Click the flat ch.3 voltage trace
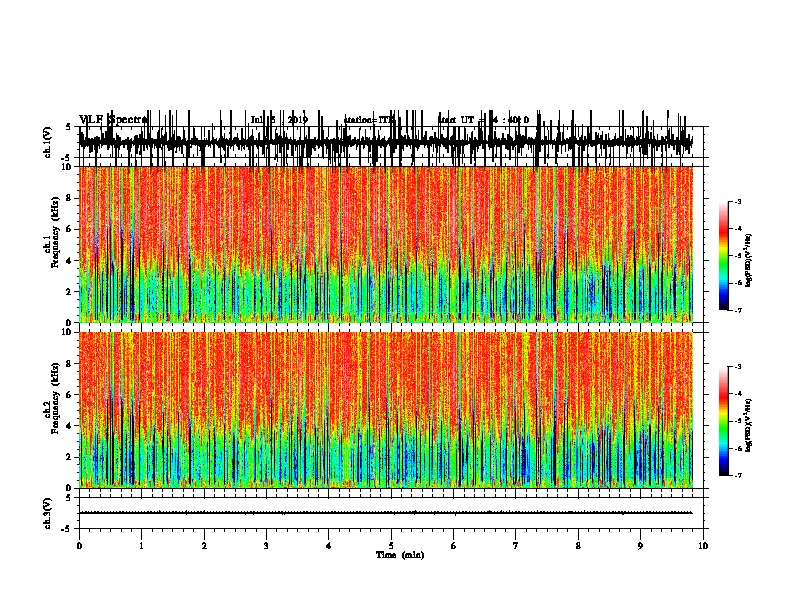792x612 pixels. coord(386,513)
